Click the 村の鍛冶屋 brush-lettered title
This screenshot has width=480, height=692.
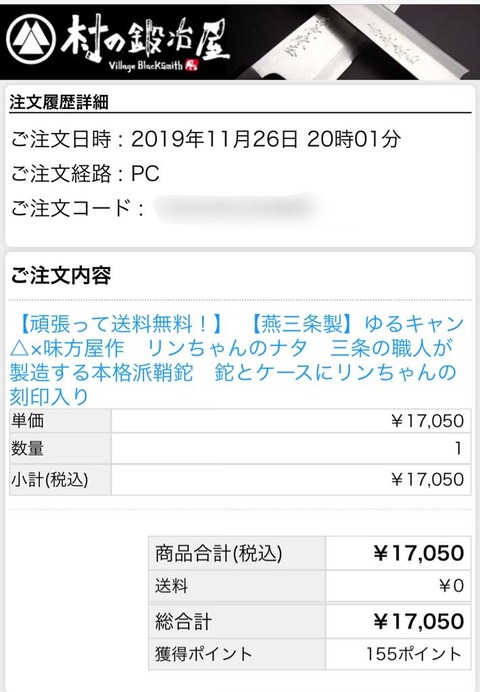(145, 39)
